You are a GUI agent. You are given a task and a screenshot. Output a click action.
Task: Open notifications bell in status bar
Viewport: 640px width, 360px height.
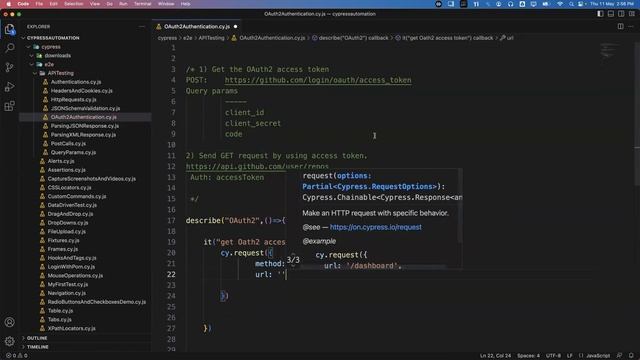click(x=631, y=356)
